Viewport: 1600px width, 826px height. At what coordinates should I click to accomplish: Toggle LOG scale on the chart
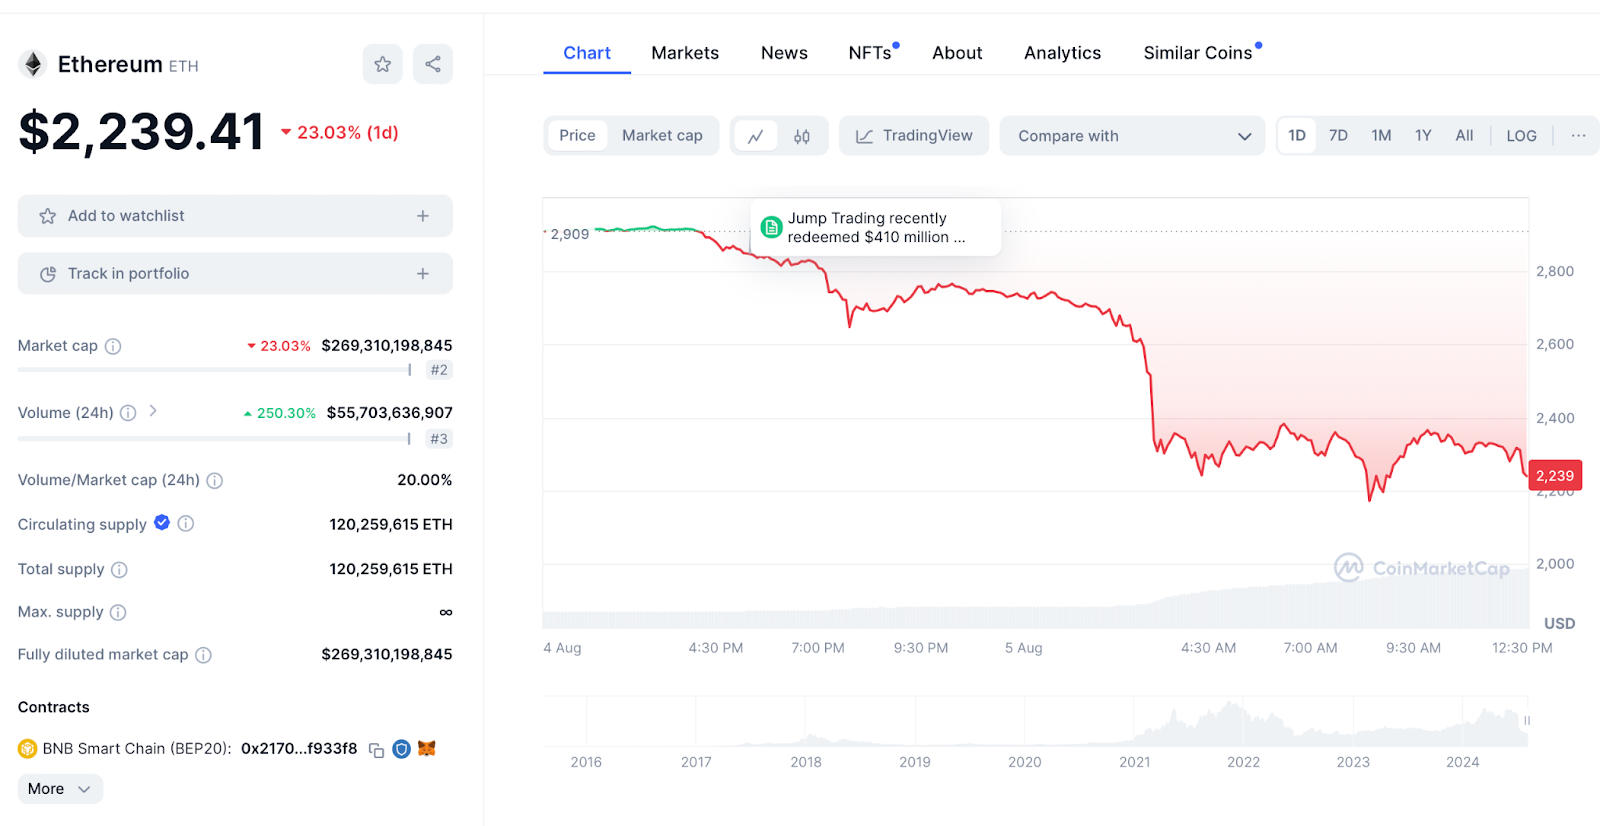tap(1521, 136)
